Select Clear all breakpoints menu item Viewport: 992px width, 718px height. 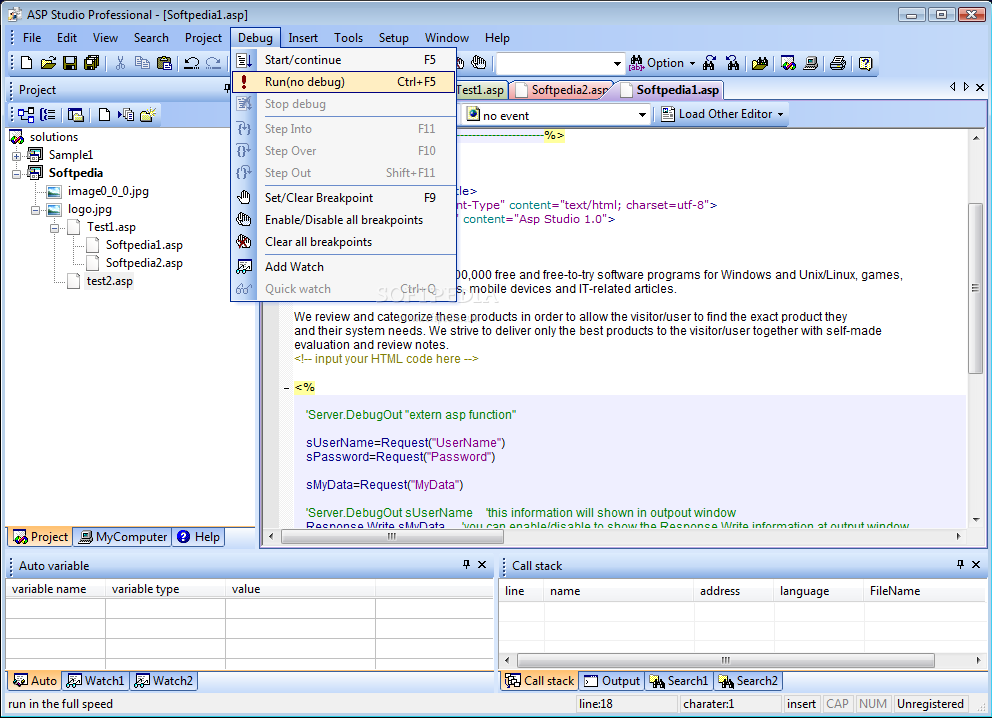coord(344,242)
